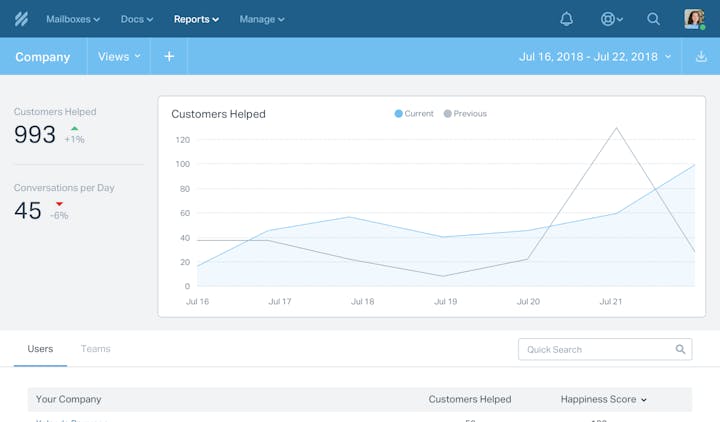Click the Quick Search magnifier icon
The image size is (720, 422).
click(x=680, y=350)
